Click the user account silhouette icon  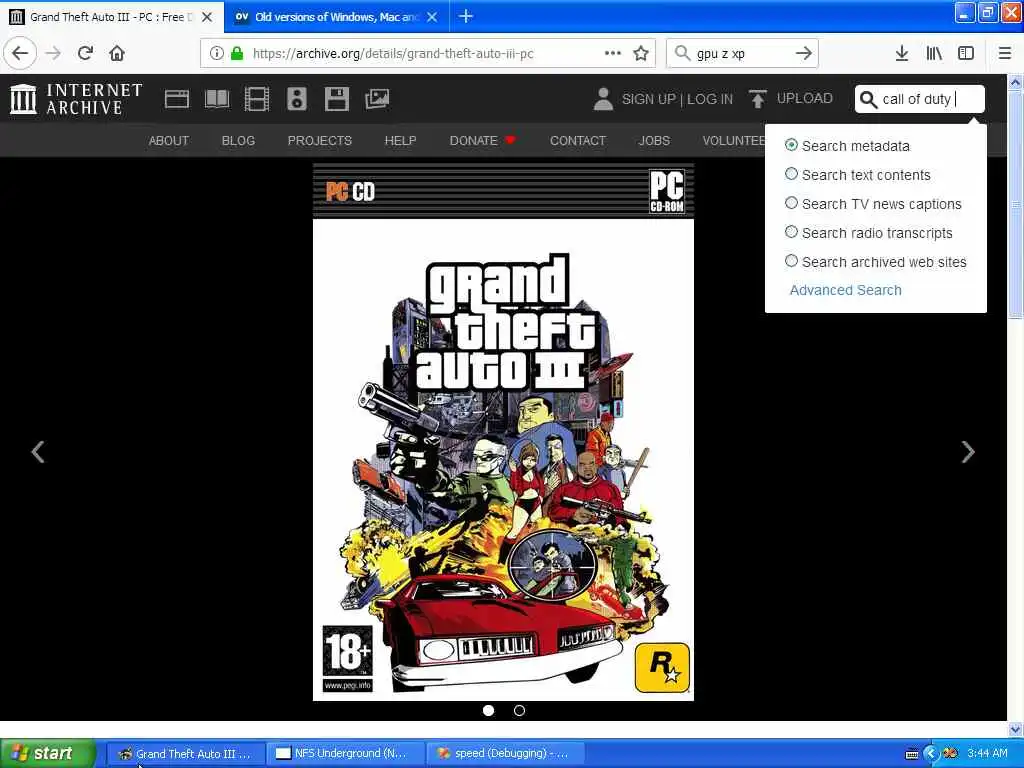603,99
